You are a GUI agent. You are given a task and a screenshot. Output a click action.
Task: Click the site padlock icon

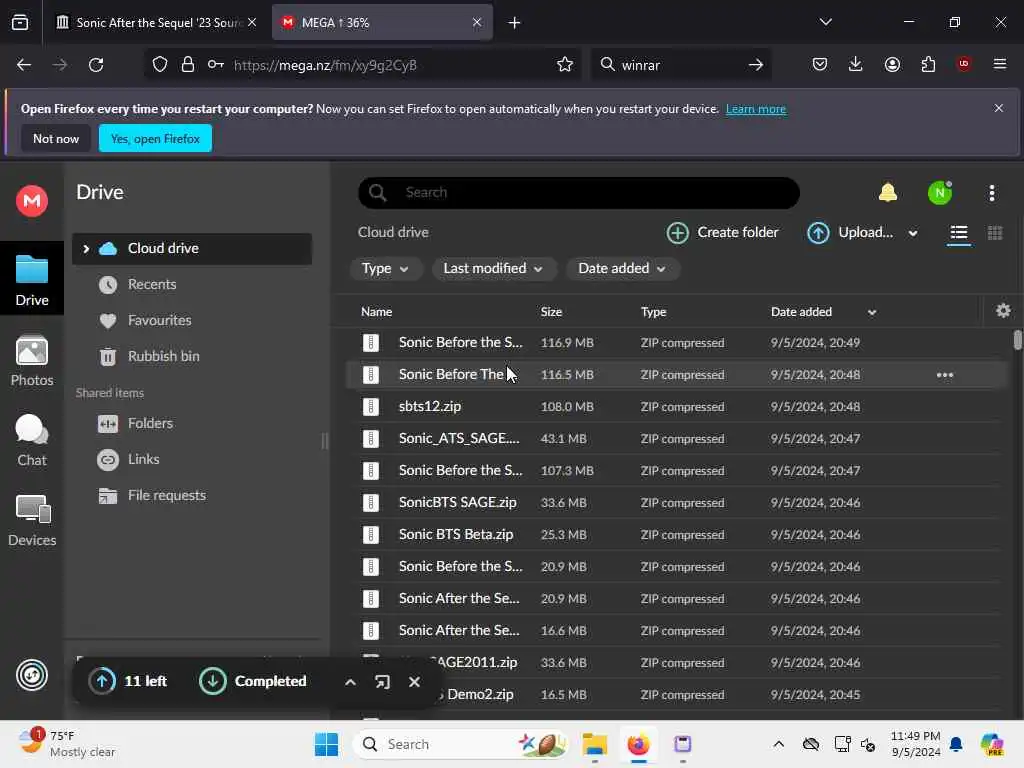(188, 65)
